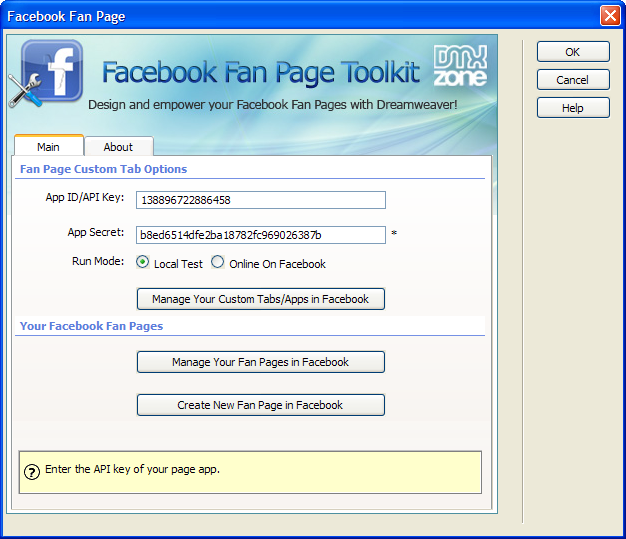Click the 'App ID/API Key:' label

pyautogui.click(x=85, y=197)
